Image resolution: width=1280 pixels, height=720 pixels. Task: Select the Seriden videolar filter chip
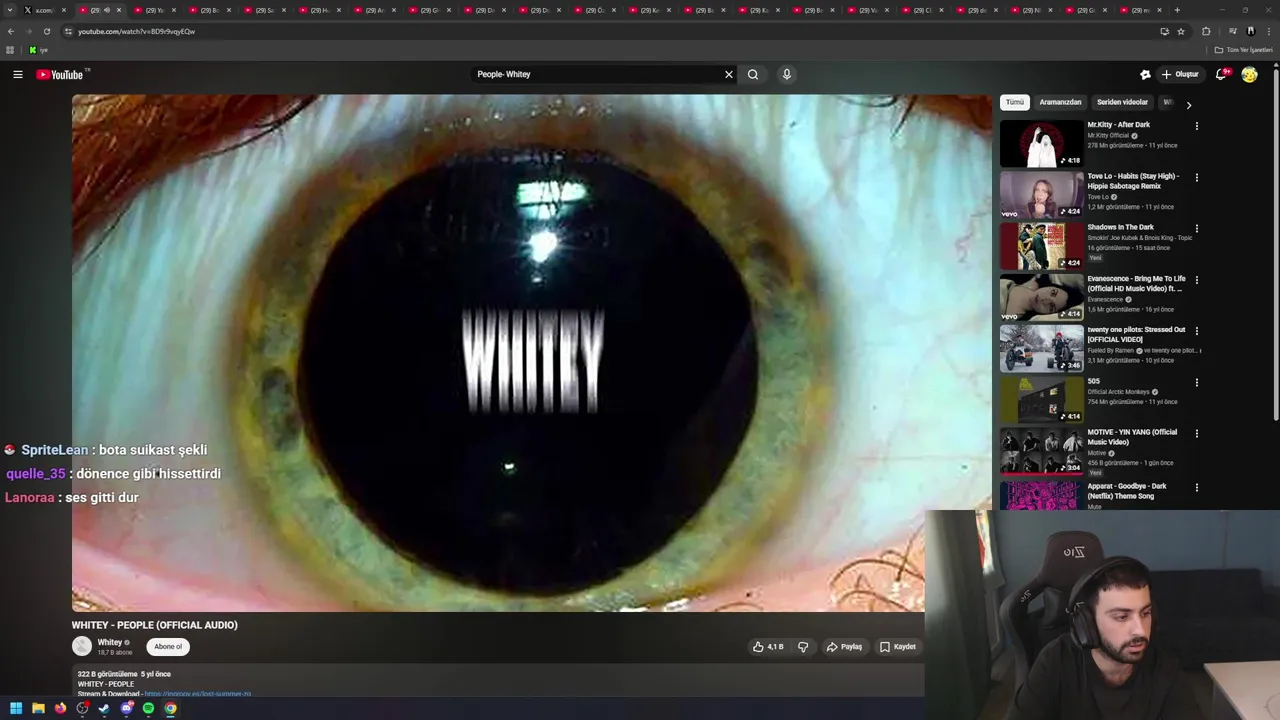click(x=1122, y=102)
